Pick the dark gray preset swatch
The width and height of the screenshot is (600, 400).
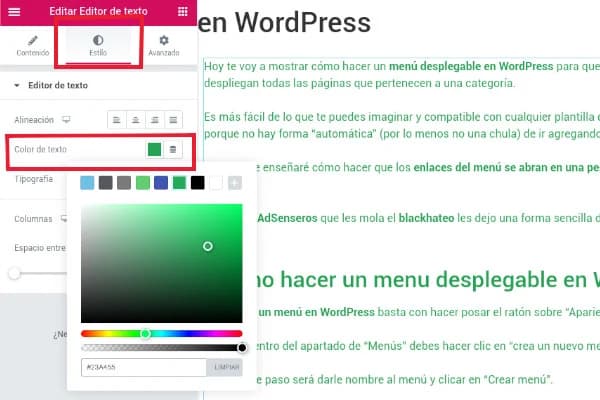(106, 183)
